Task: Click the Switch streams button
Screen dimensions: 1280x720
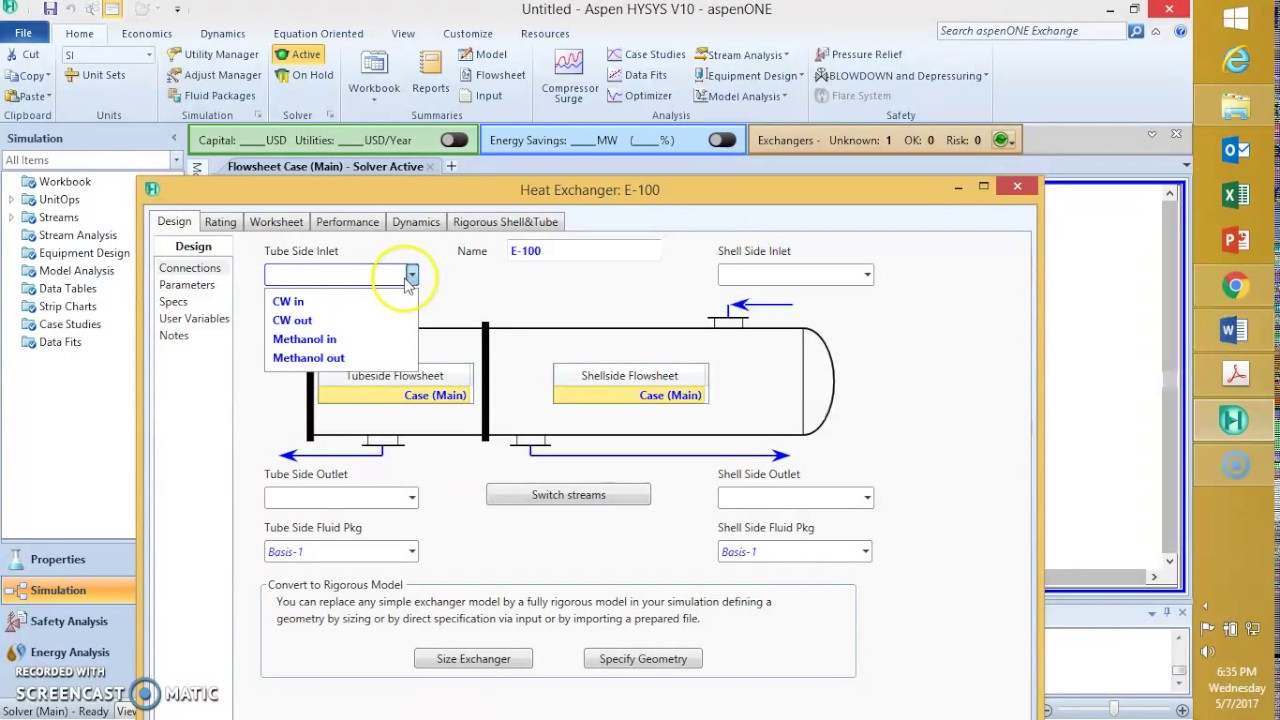Action: [568, 495]
